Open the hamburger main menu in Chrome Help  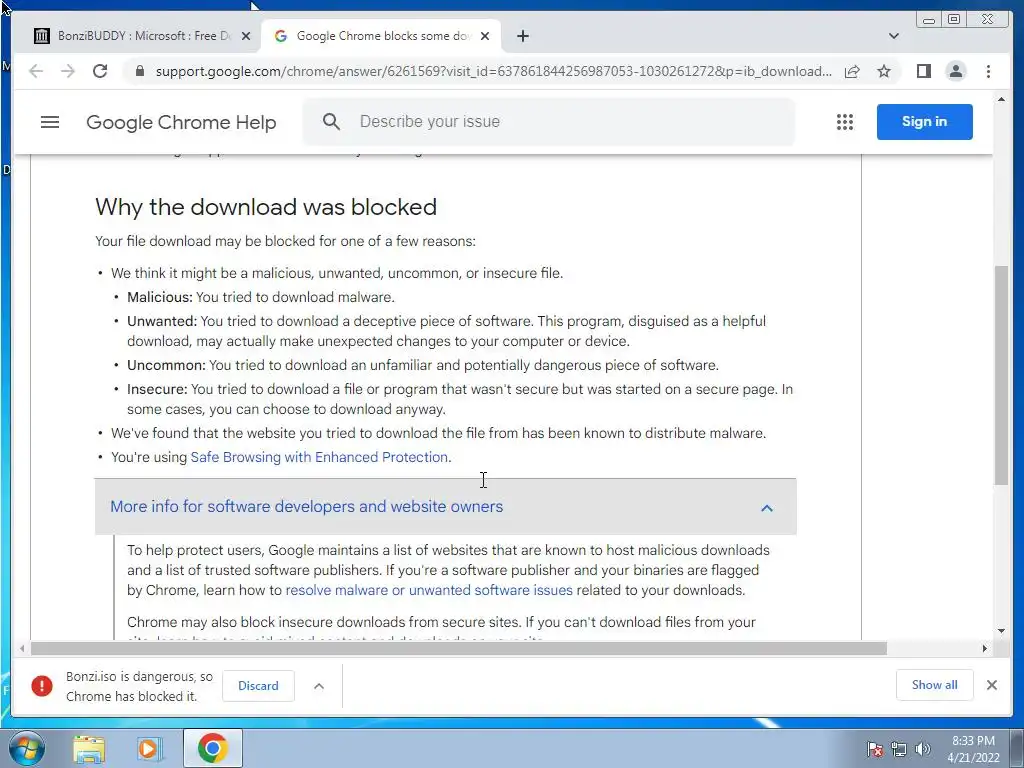click(50, 122)
